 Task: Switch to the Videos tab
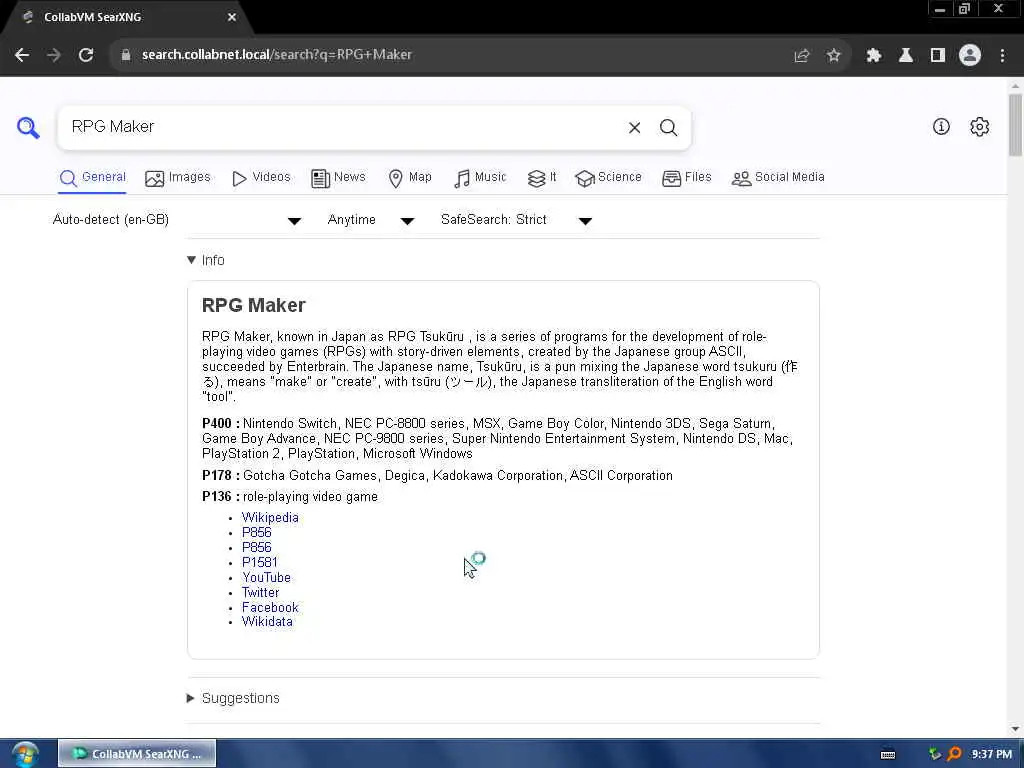click(x=261, y=178)
